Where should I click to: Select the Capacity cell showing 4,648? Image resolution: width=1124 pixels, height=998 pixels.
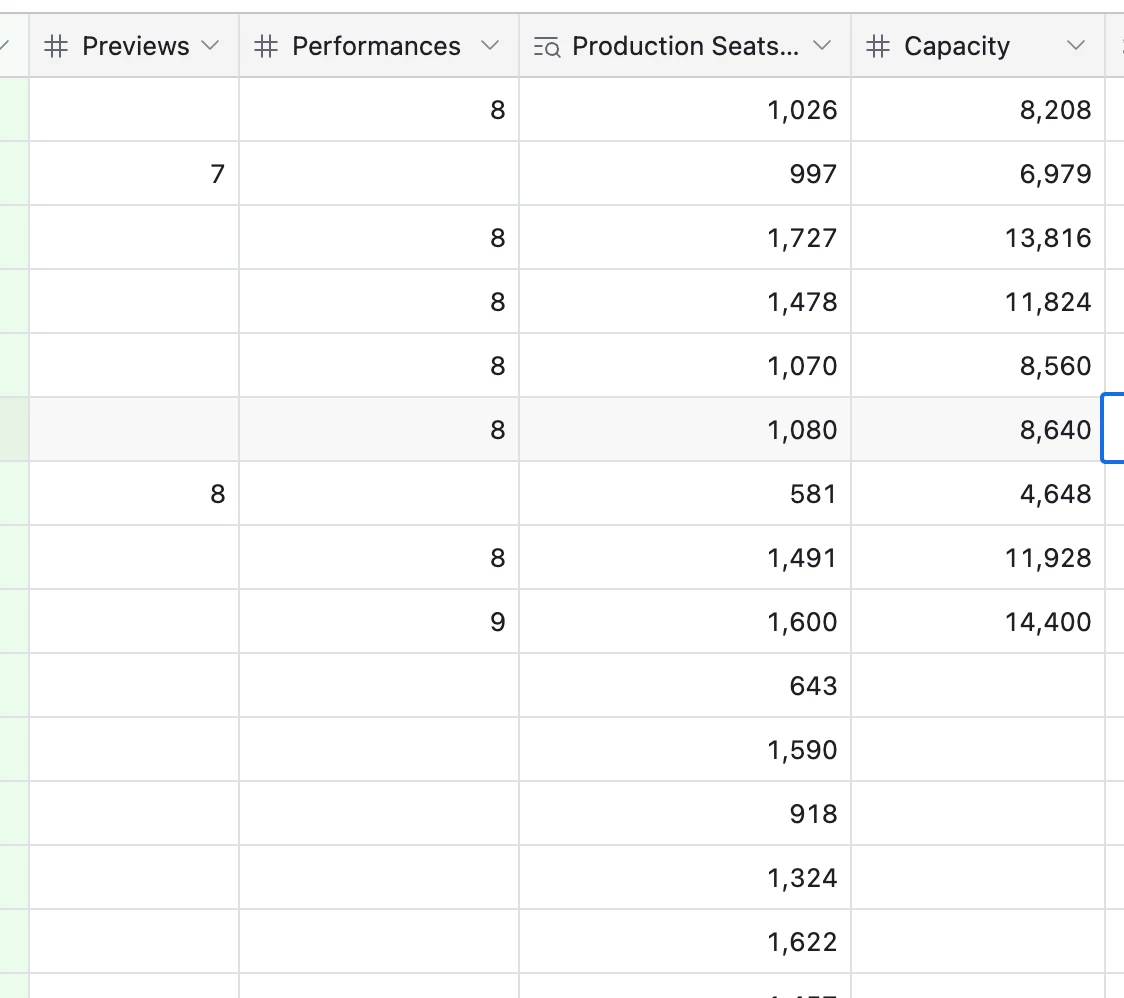(x=978, y=493)
